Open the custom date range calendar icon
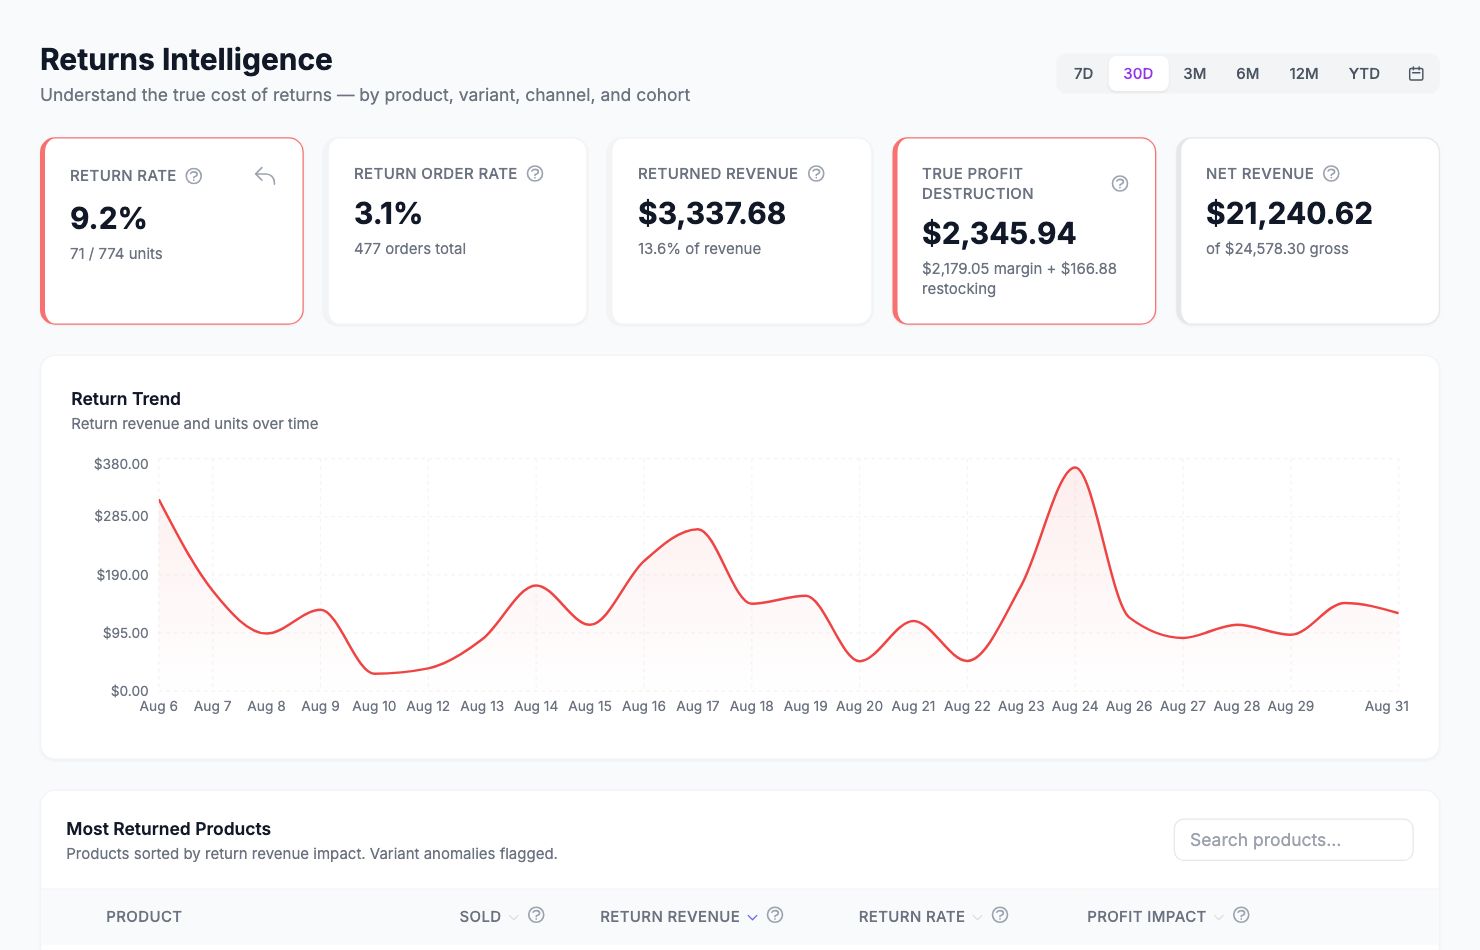1480x950 pixels. (x=1416, y=73)
